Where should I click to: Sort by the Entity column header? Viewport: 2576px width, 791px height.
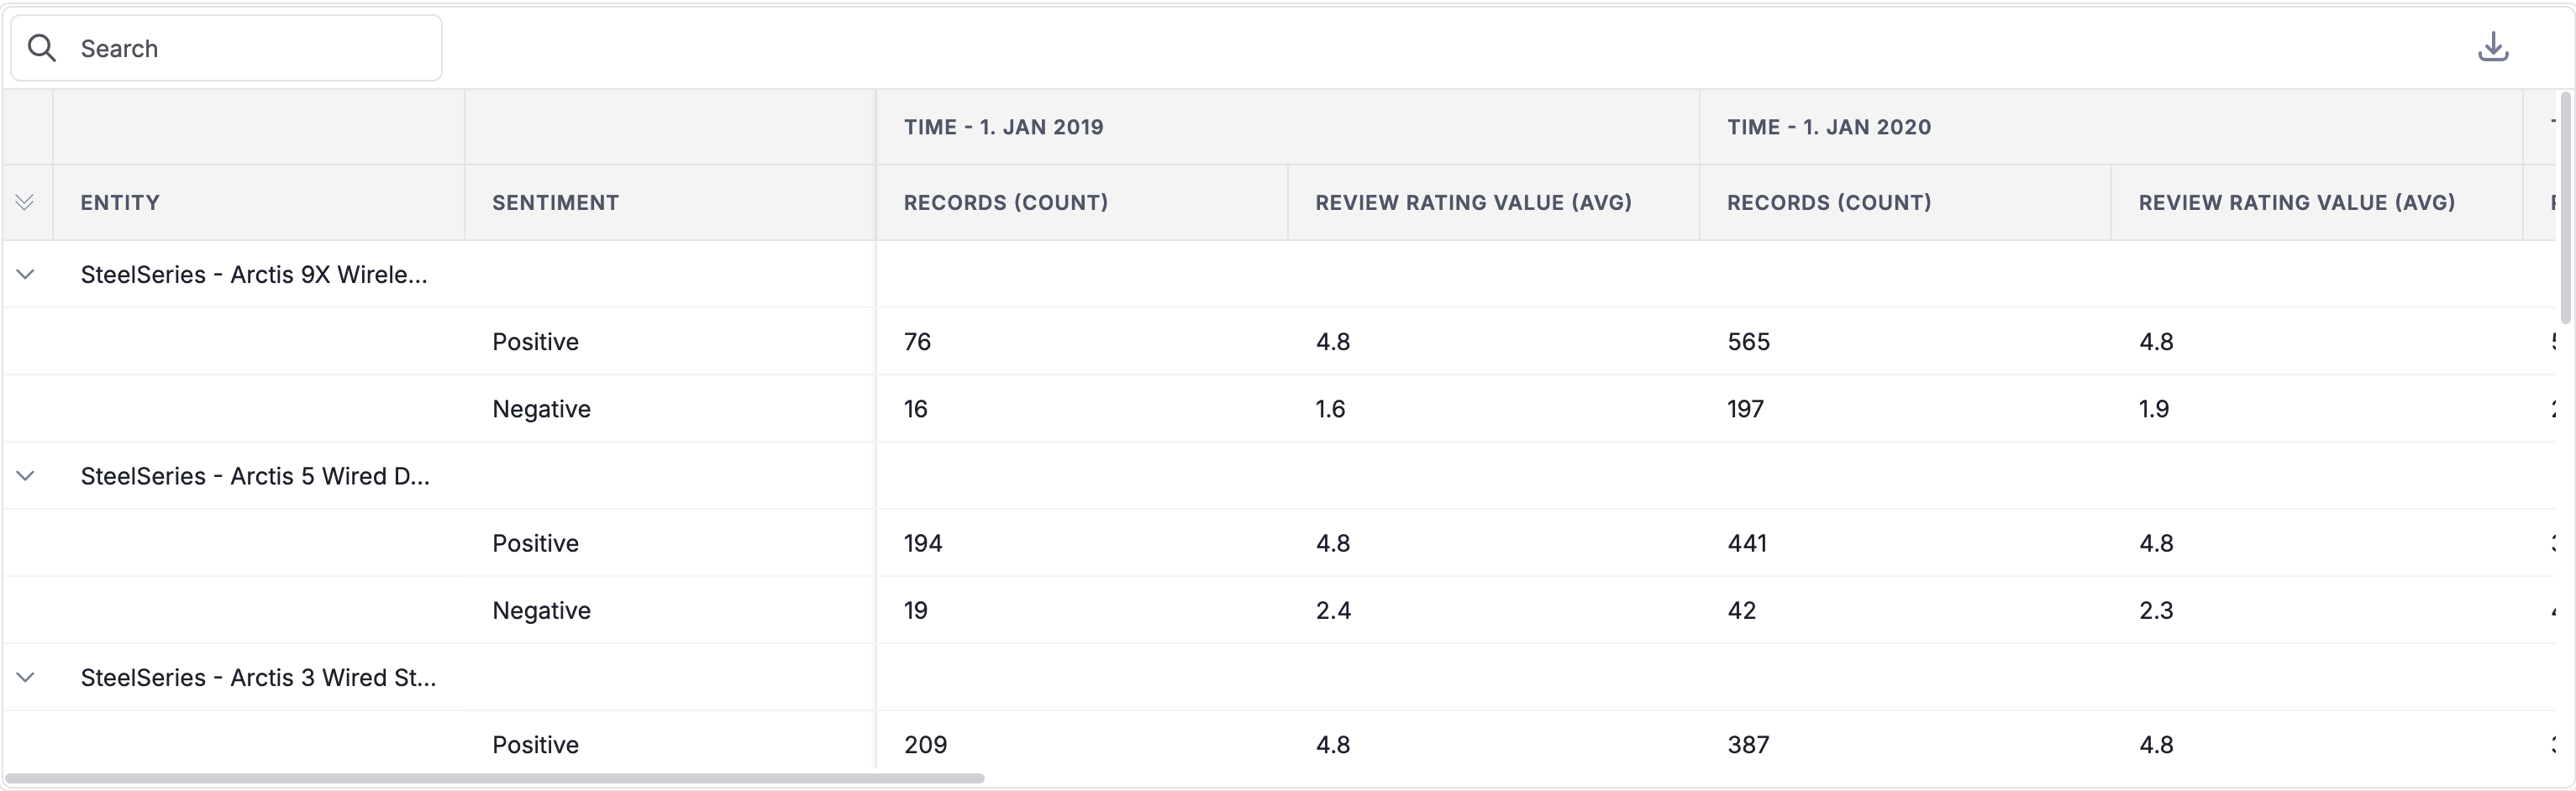120,202
